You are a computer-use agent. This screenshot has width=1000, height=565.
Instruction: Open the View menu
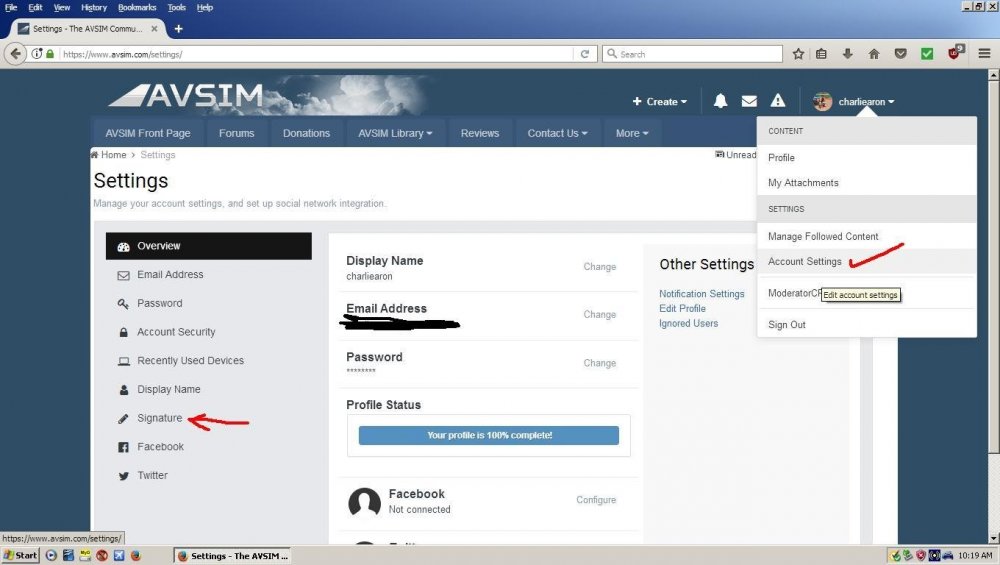pos(62,8)
